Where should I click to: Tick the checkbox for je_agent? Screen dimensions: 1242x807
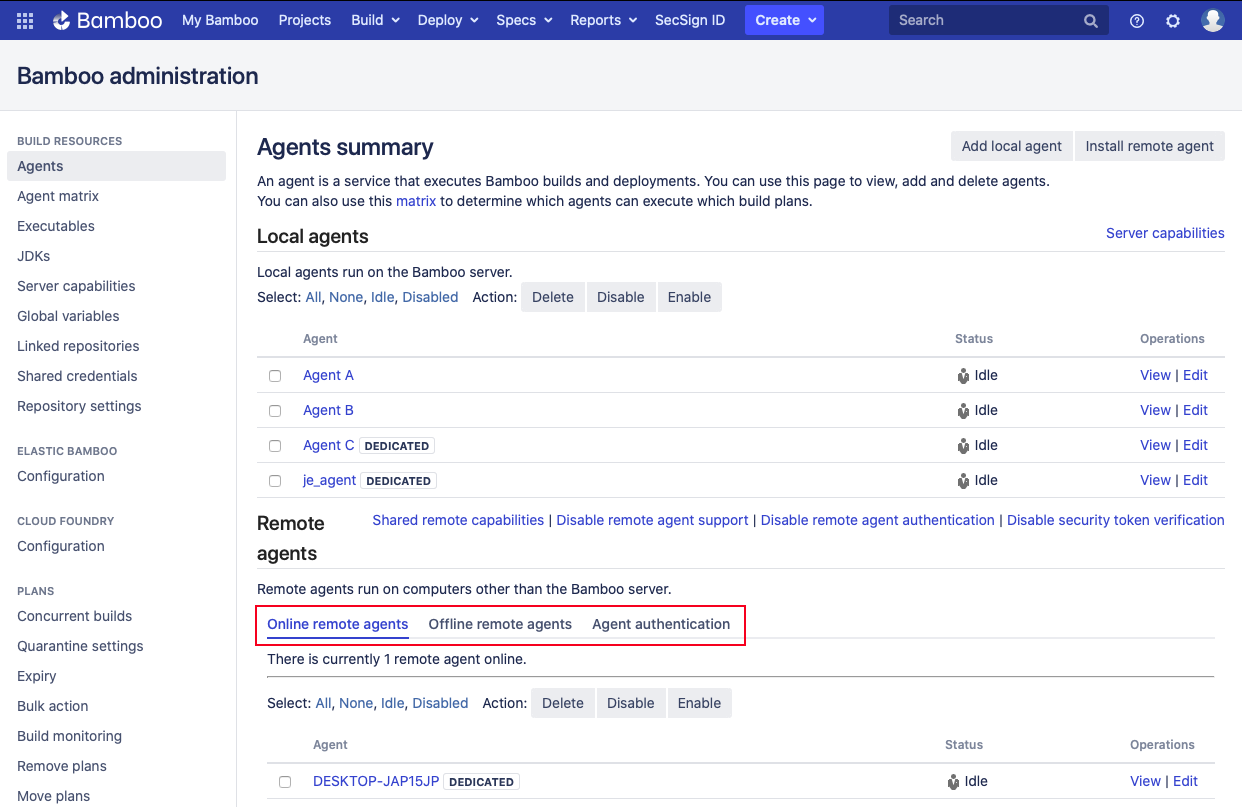(275, 480)
